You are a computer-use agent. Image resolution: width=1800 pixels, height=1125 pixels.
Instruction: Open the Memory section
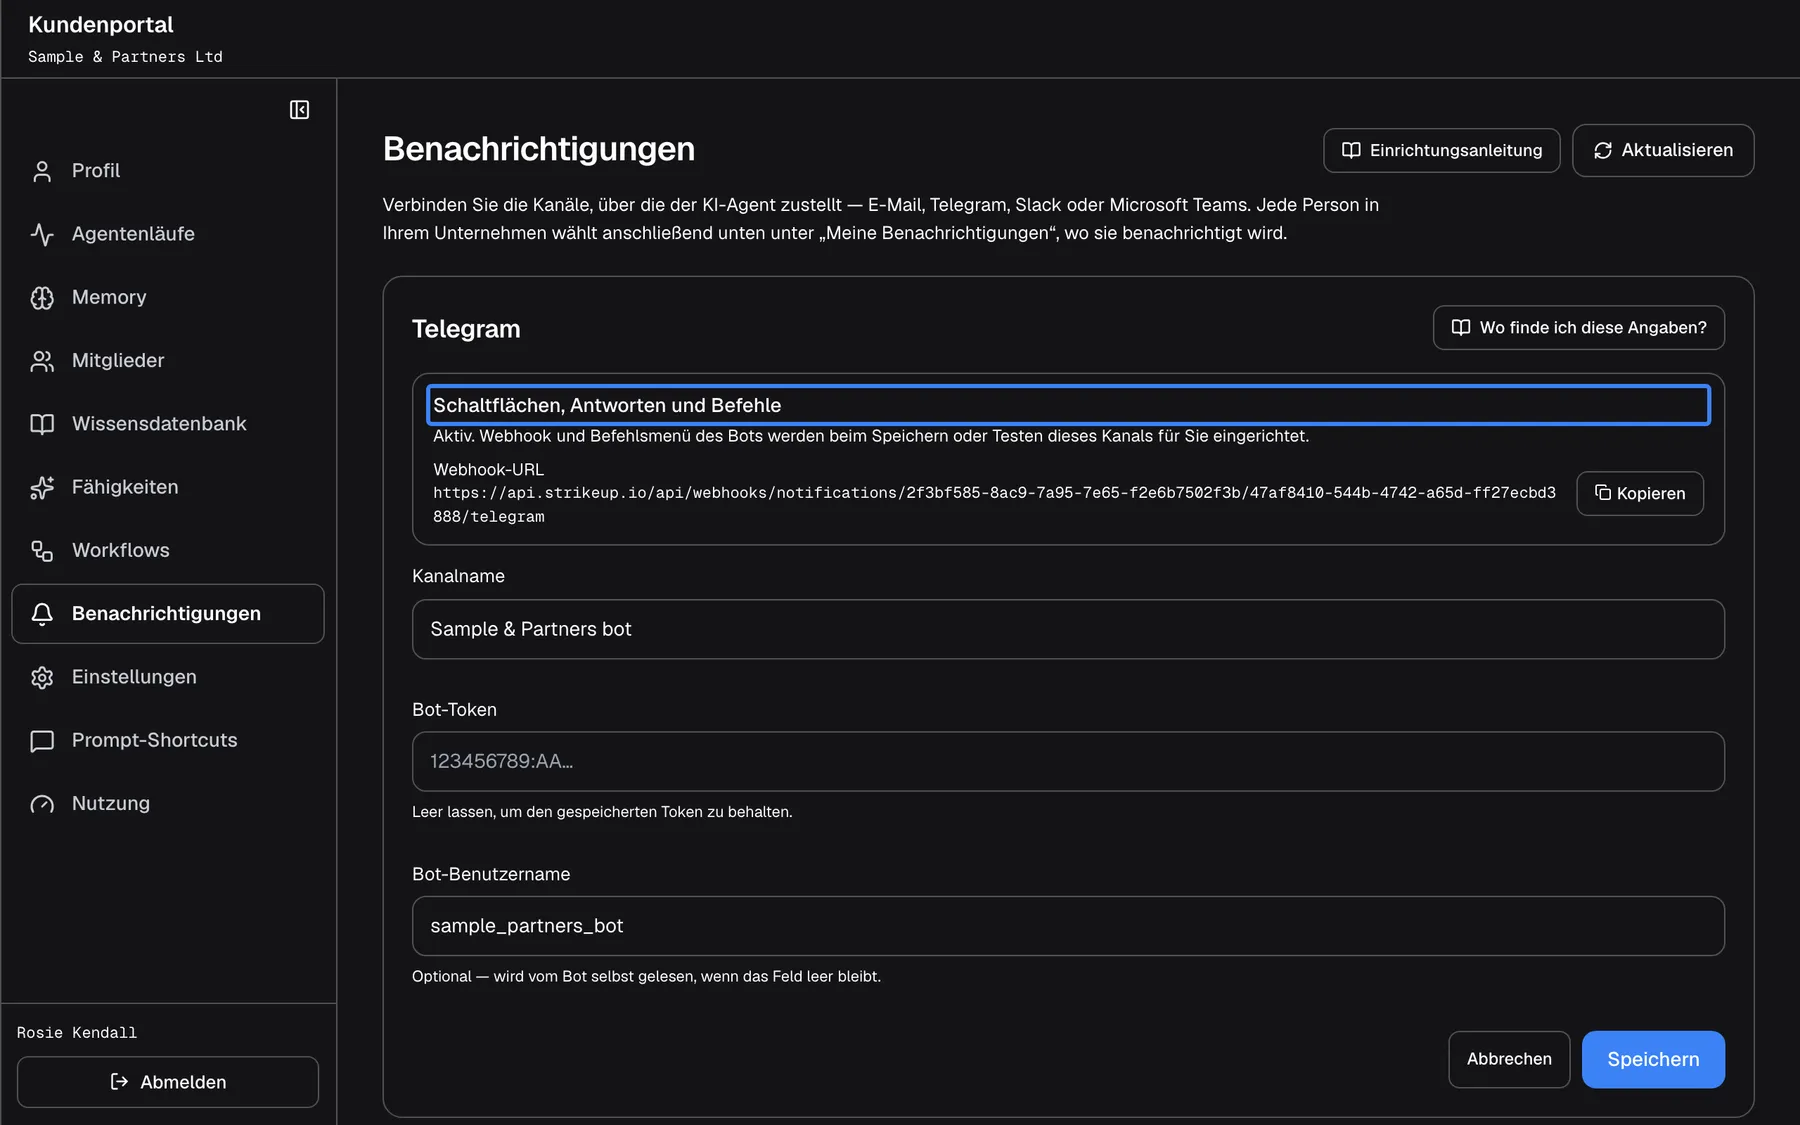pyautogui.click(x=168, y=297)
